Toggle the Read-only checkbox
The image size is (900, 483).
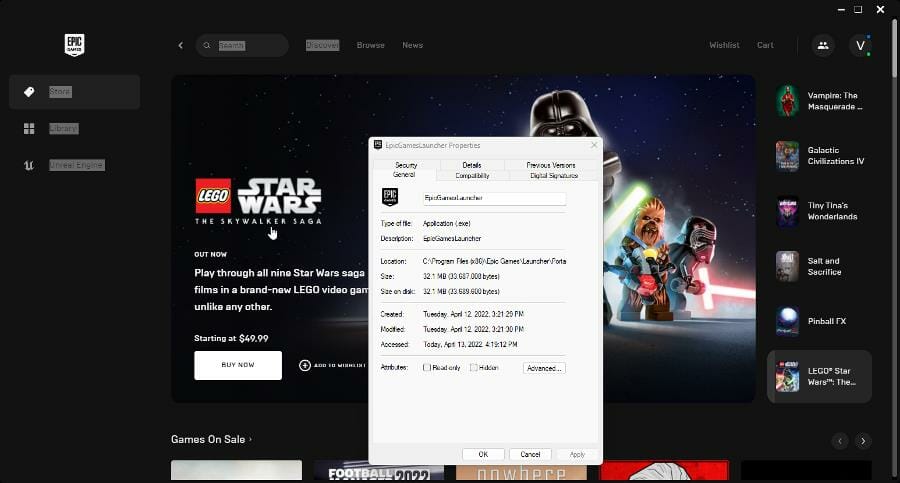(x=426, y=368)
